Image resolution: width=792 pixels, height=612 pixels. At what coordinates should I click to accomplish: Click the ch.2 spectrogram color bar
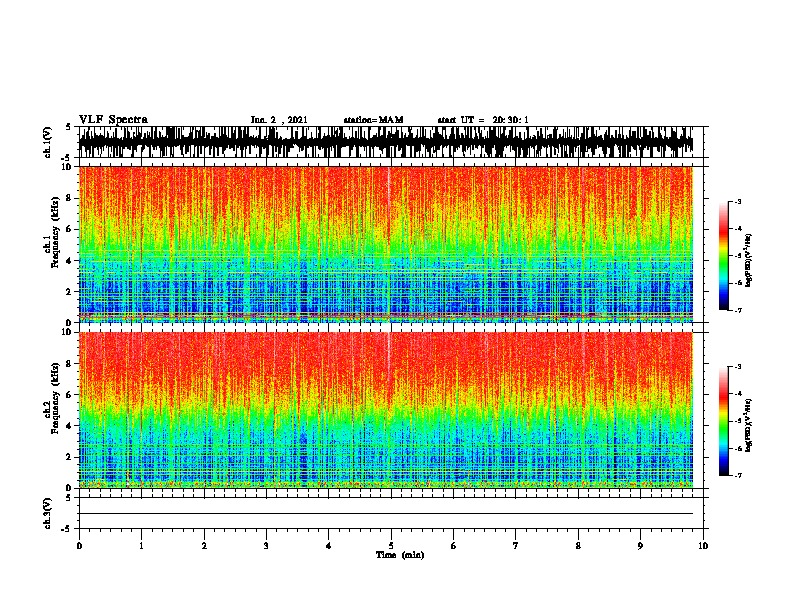(x=723, y=421)
